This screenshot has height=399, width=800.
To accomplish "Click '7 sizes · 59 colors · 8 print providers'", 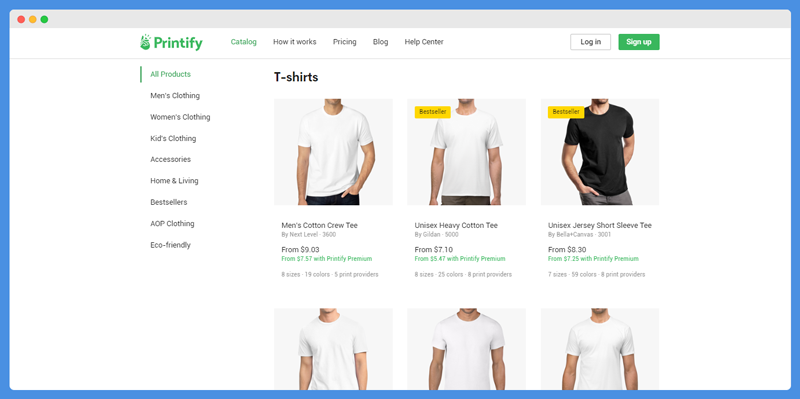I will point(597,275).
